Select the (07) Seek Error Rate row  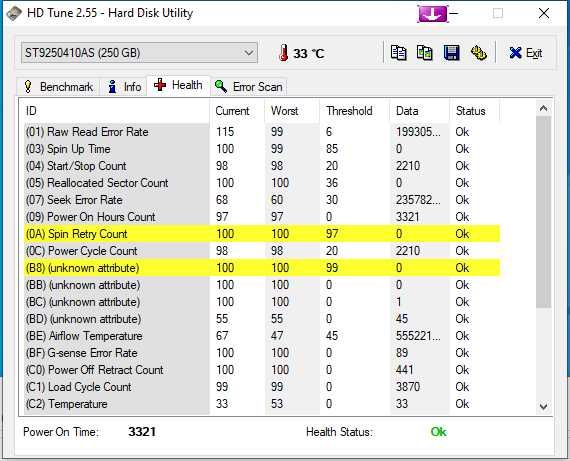pos(262,200)
